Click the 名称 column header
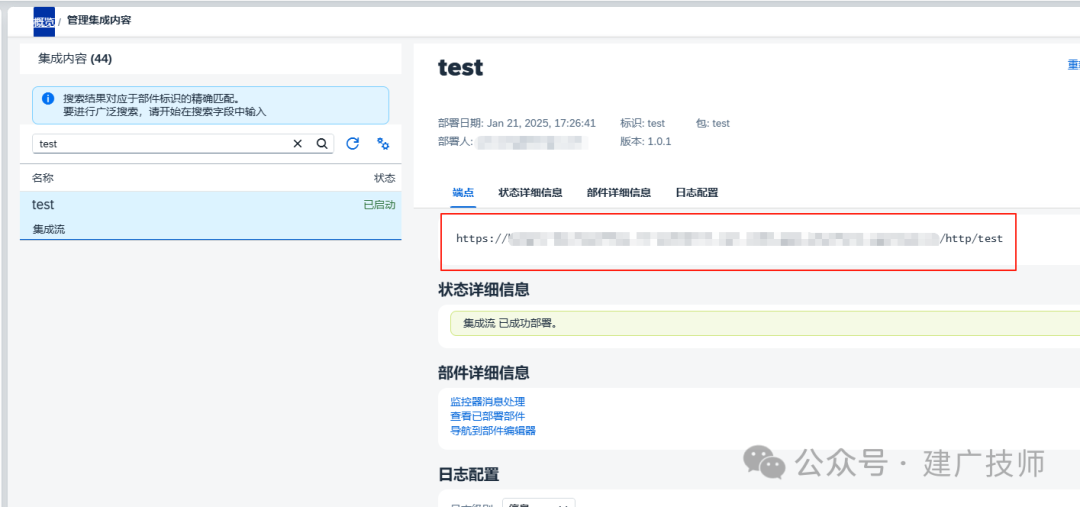The width and height of the screenshot is (1080, 507). (43, 178)
